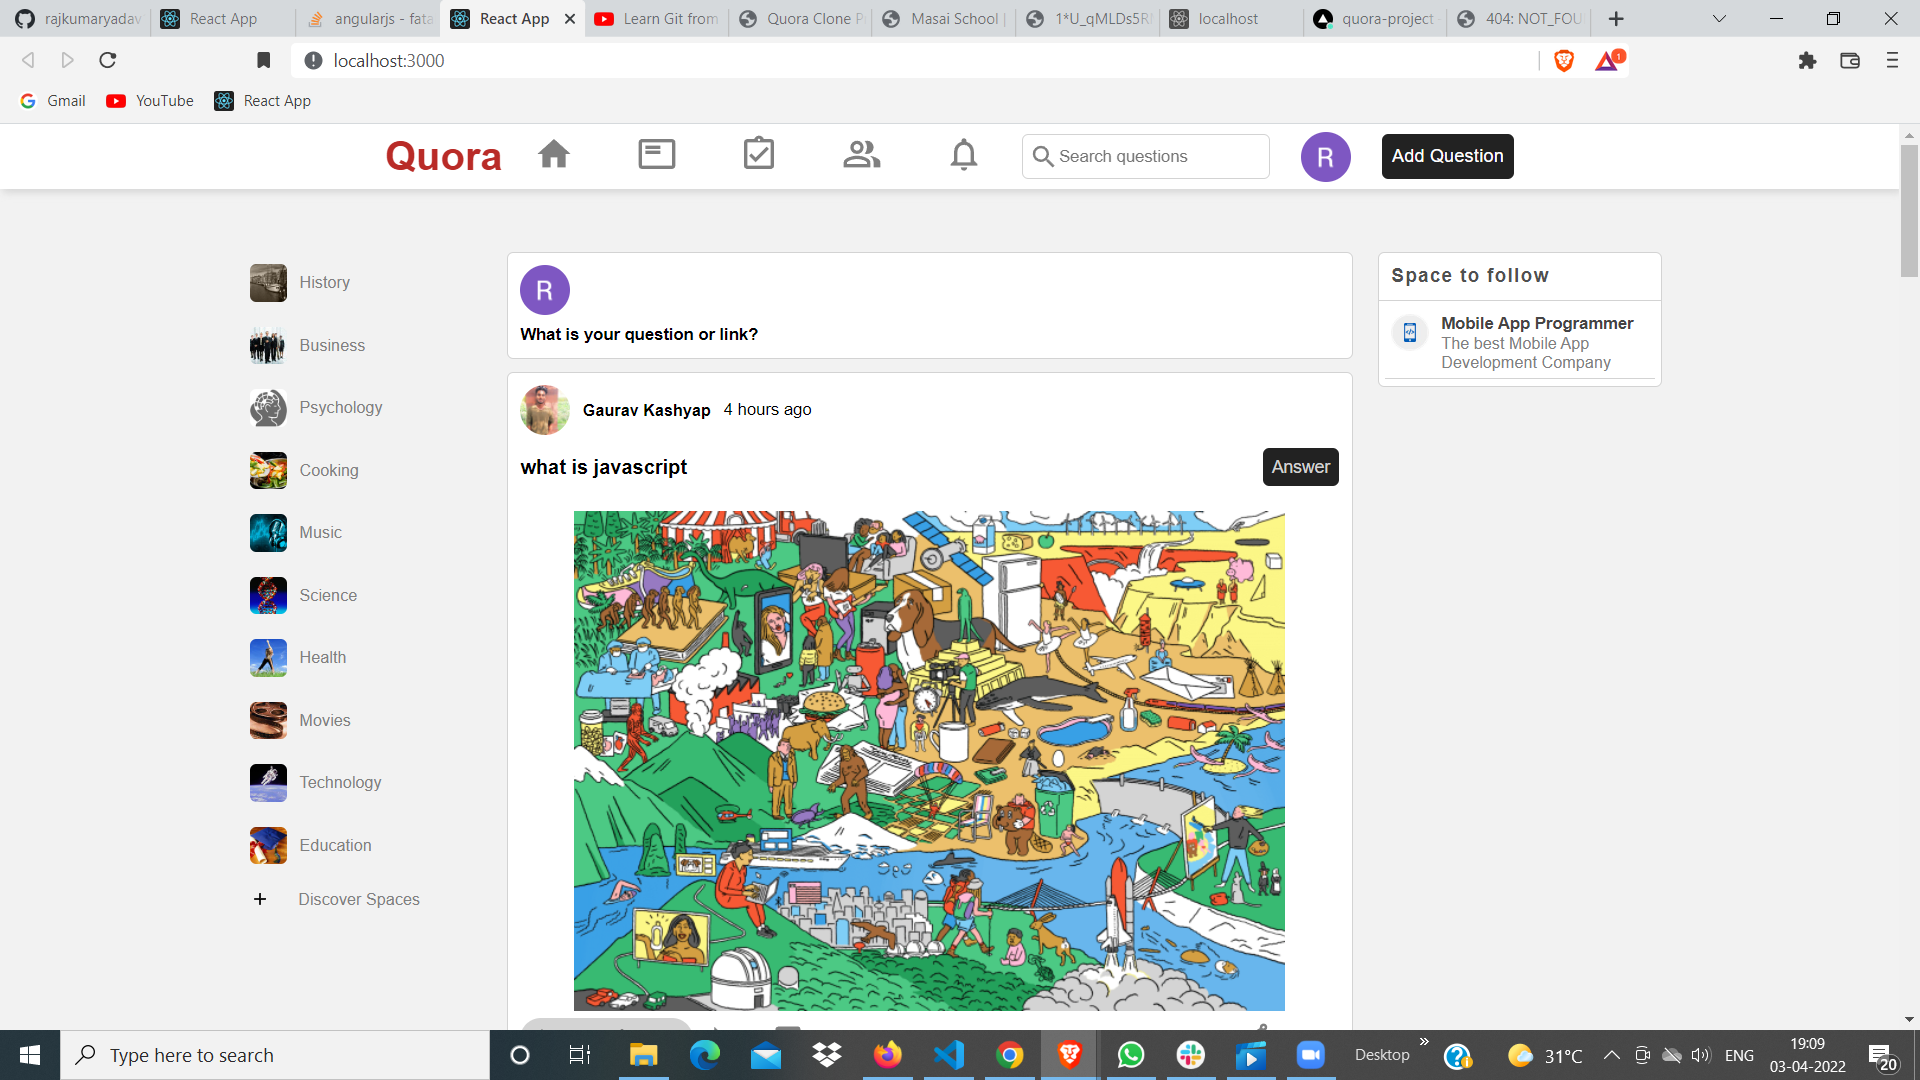Open the Brave Rewards triangle icon
Image resolution: width=1920 pixels, height=1080 pixels.
click(x=1609, y=60)
